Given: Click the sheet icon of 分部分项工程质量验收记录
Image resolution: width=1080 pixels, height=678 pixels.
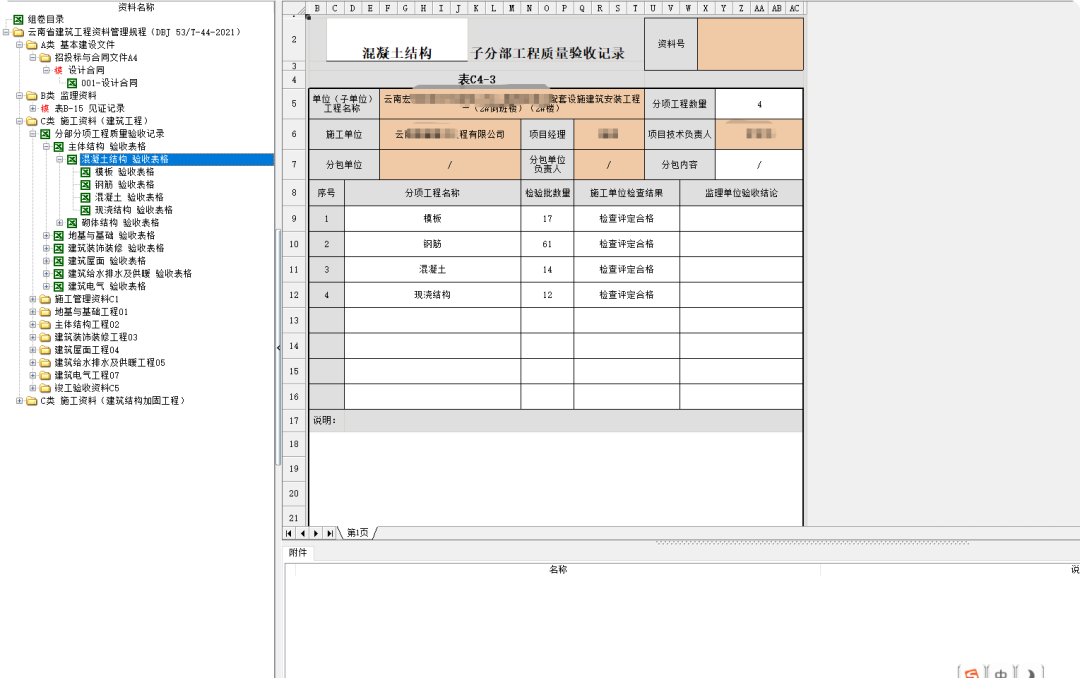Looking at the screenshot, I should [45, 134].
